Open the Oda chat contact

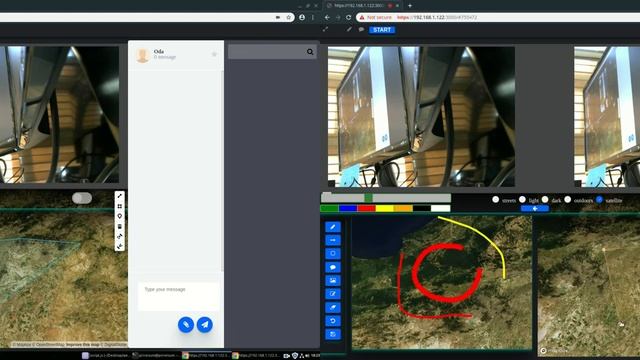[x=176, y=54]
